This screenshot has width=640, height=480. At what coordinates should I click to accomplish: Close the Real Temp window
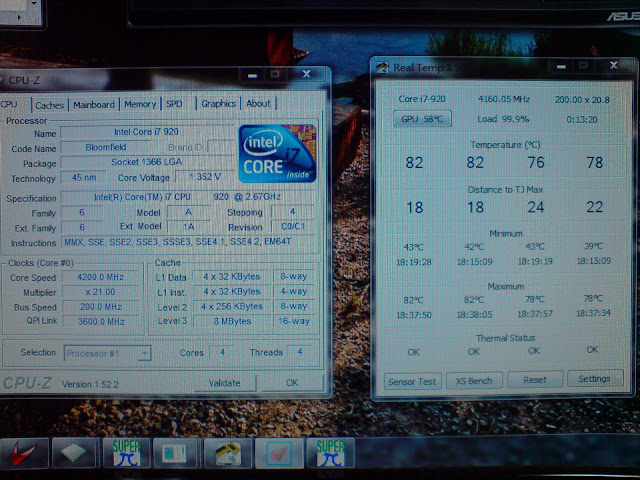[613, 65]
